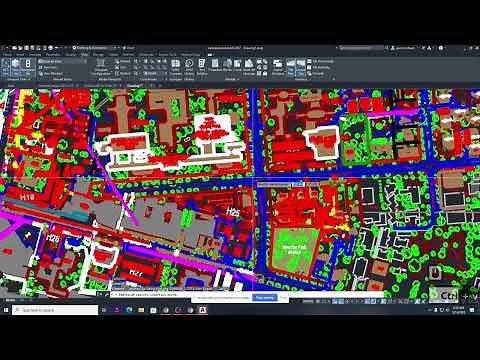The height and width of the screenshot is (360, 480).
Task: Switch to the Output ribbon tab
Action: [x=113, y=54]
